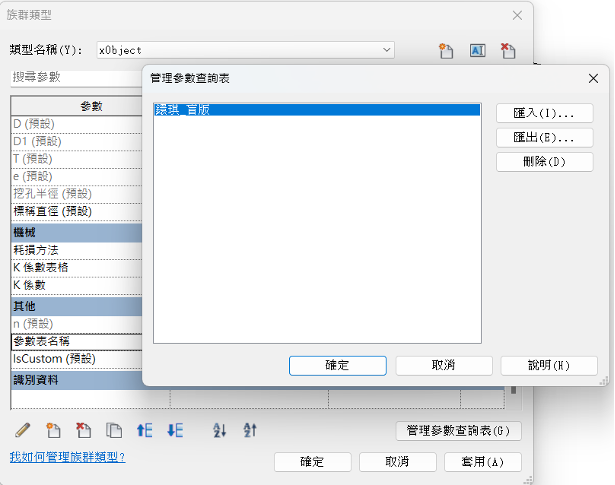Click the 匯入(I)... import button
The height and width of the screenshot is (485, 615).
click(544, 113)
